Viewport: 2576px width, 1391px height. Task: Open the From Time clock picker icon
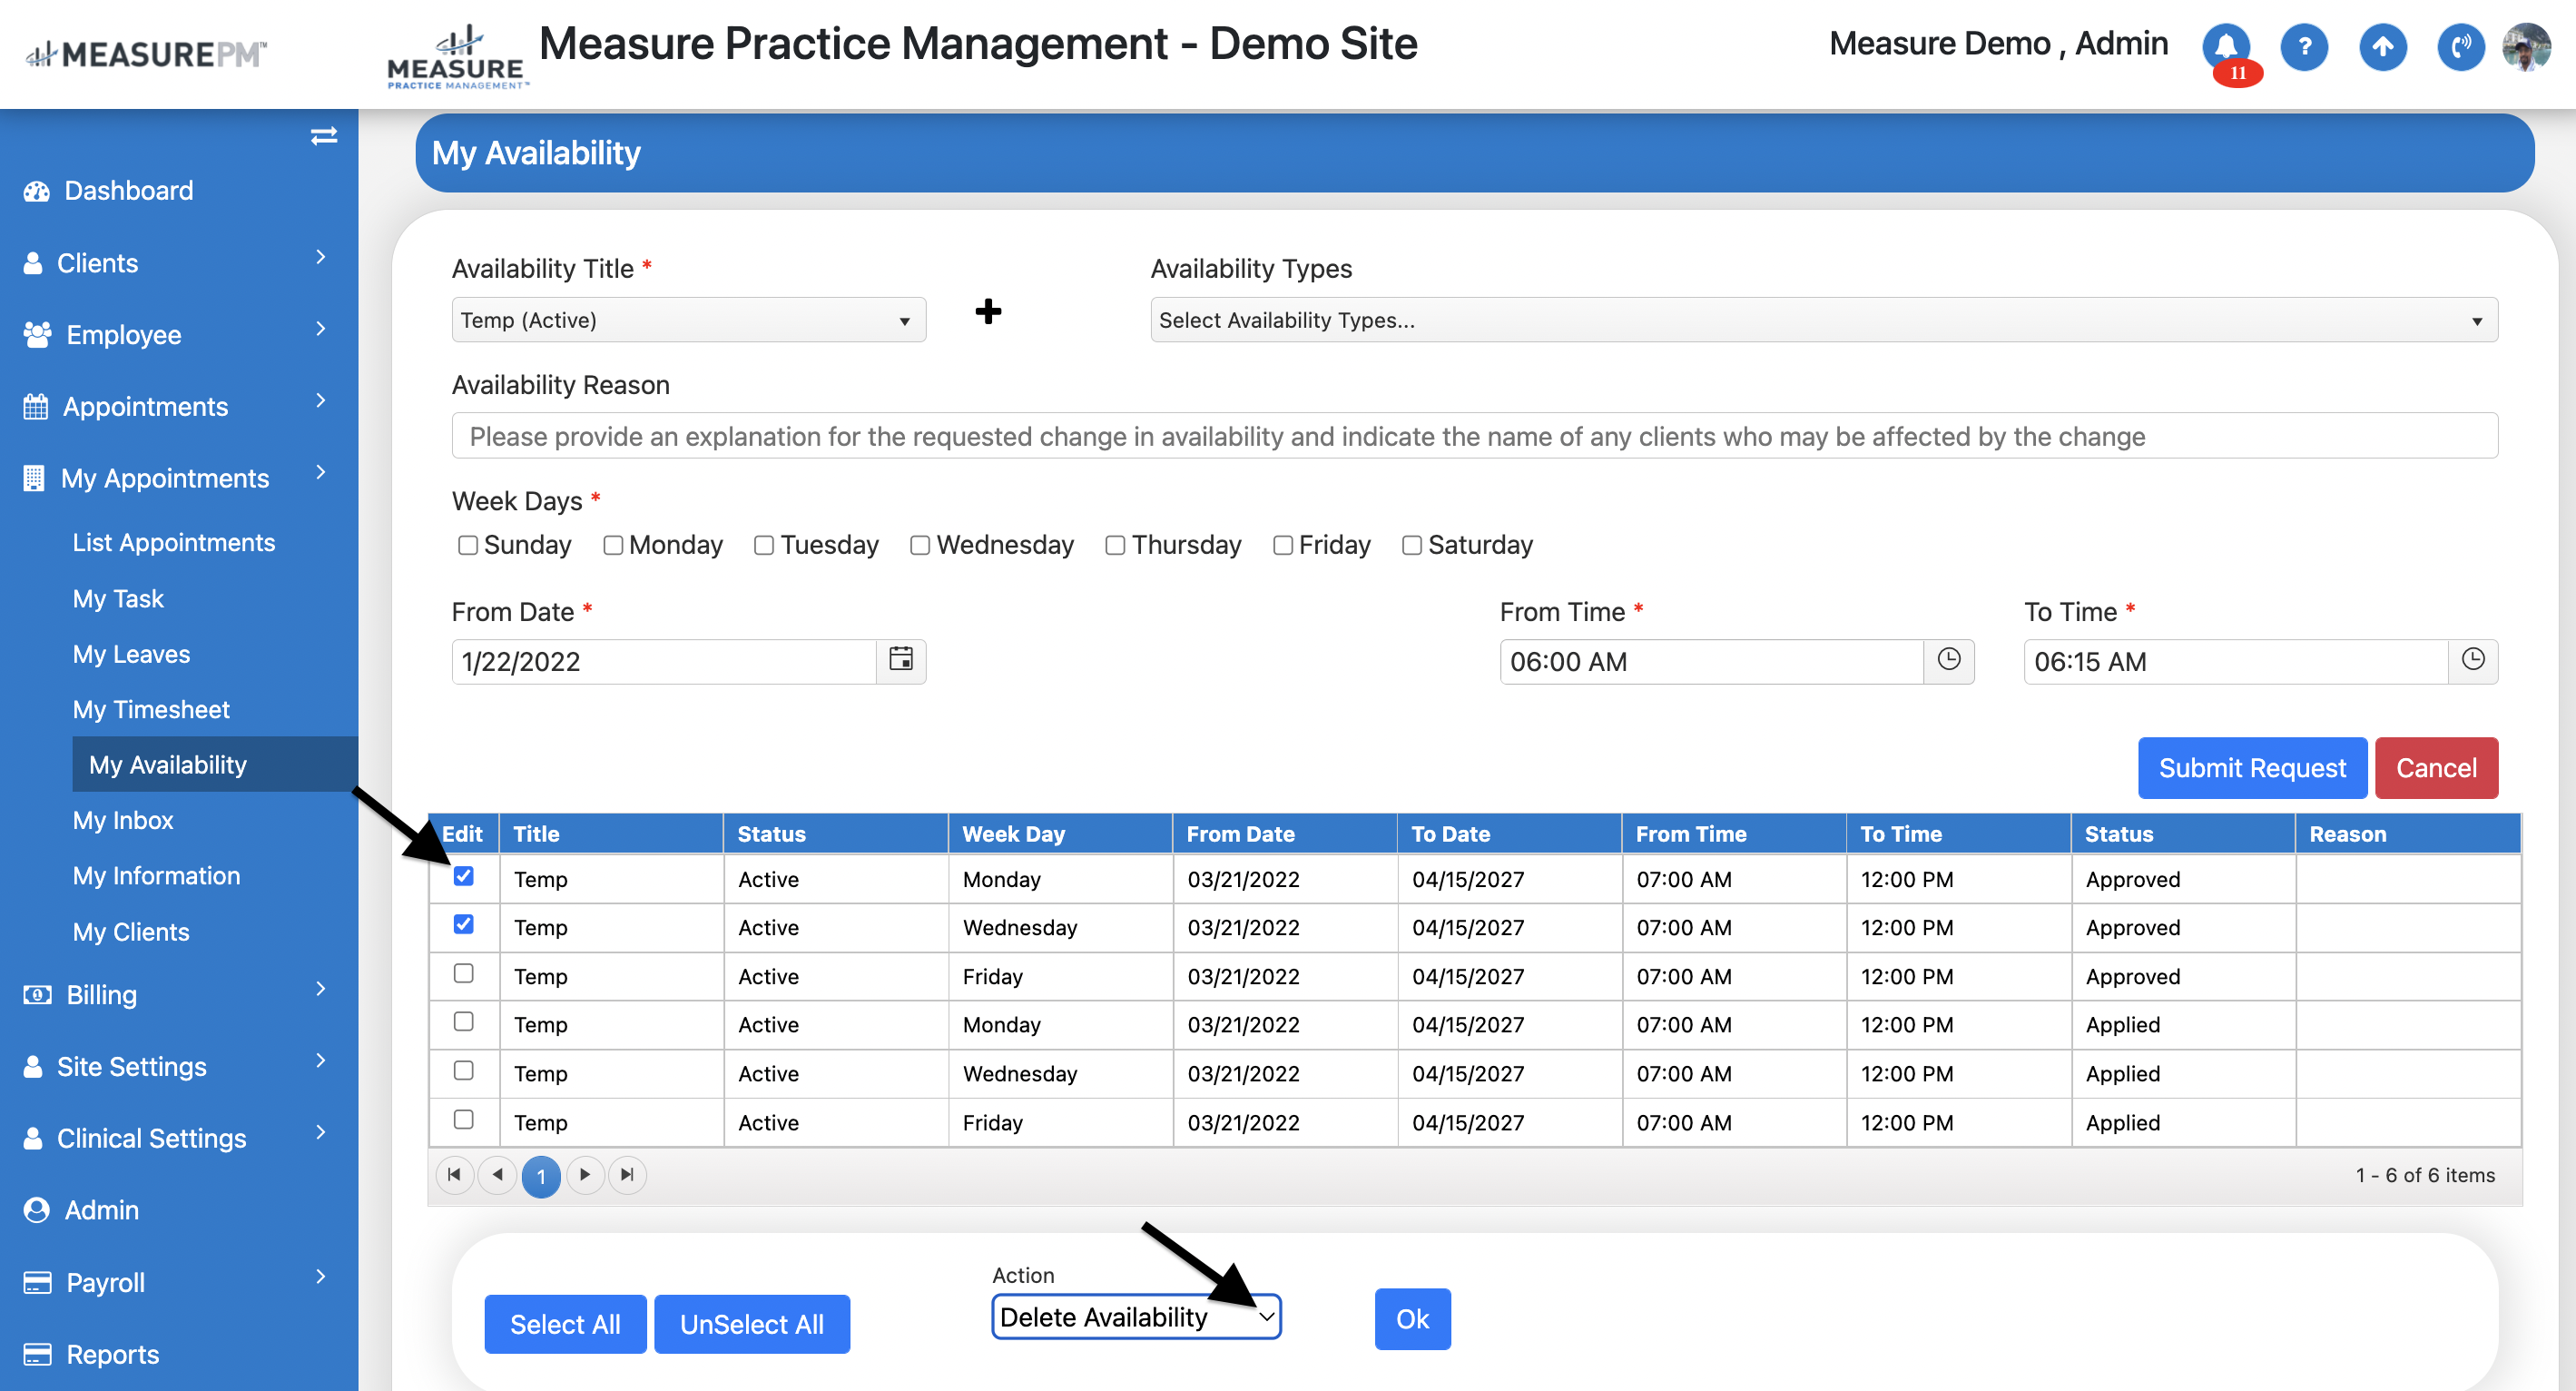click(x=1948, y=660)
